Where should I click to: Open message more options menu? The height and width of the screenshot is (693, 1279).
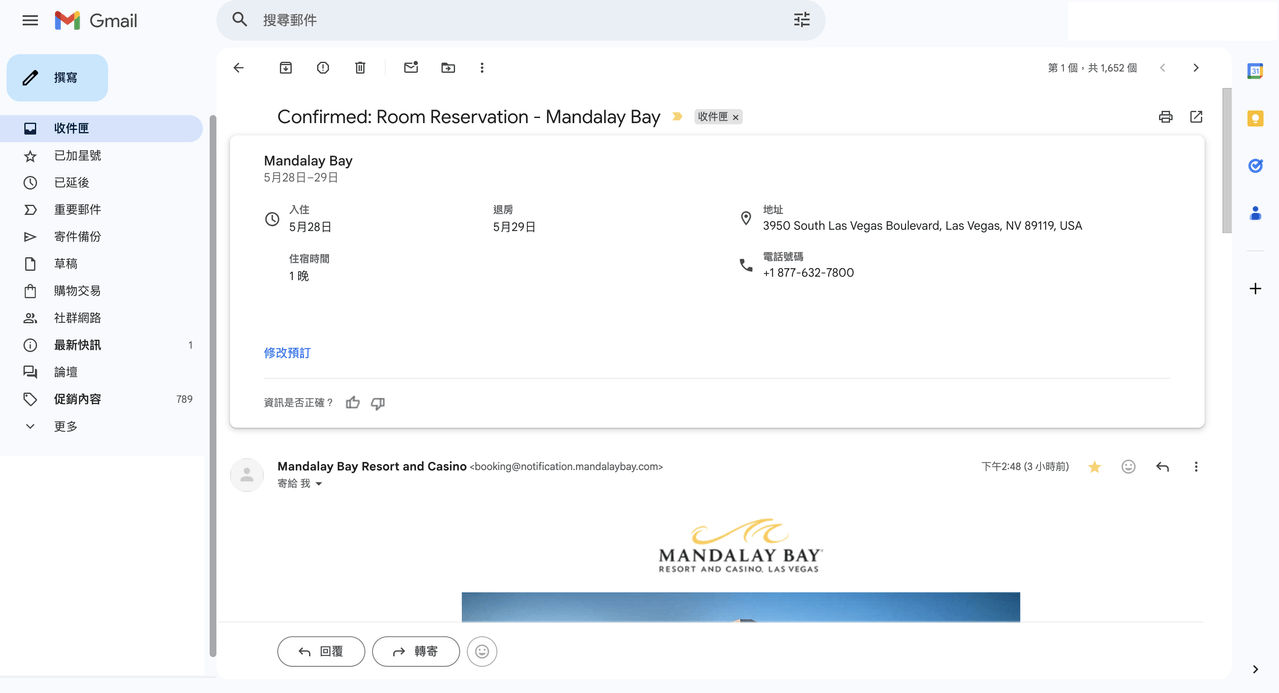1196,467
